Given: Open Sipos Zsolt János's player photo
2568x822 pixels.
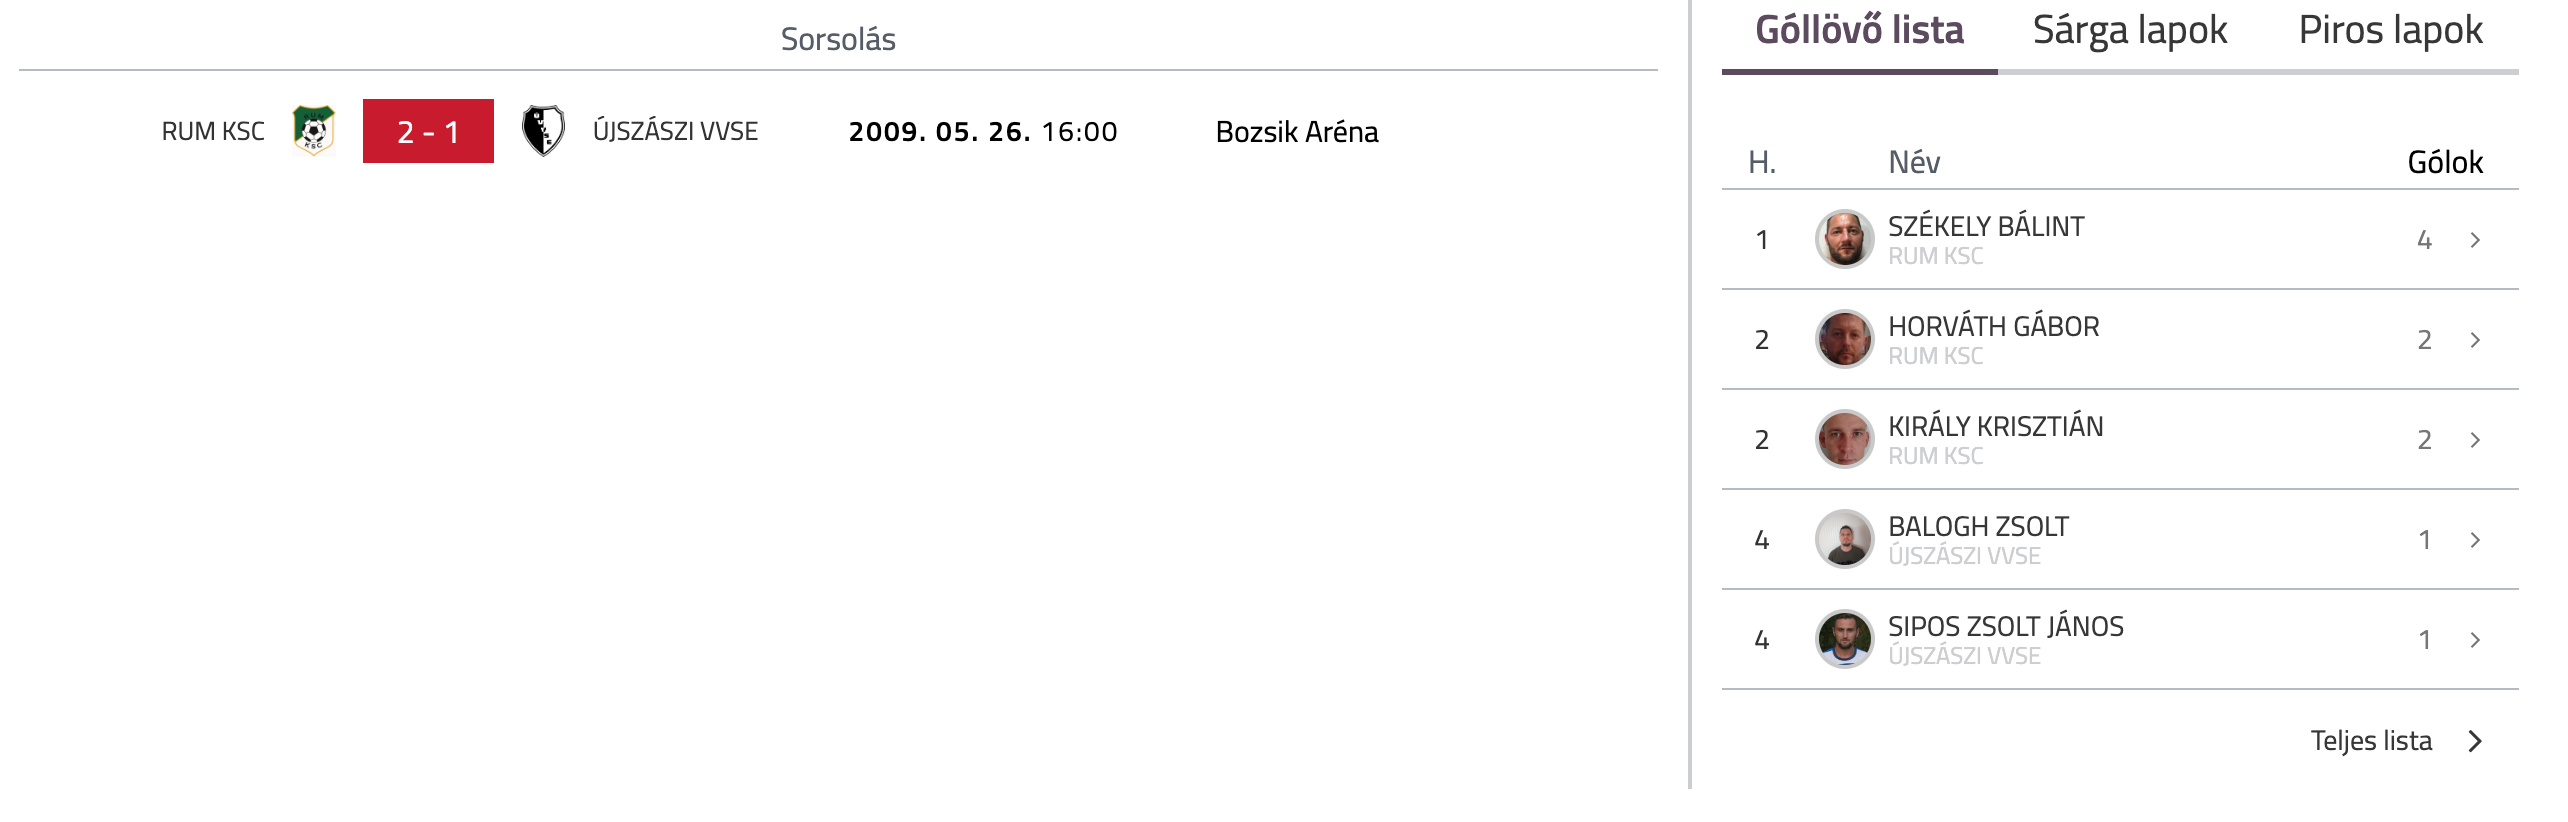Looking at the screenshot, I should pyautogui.click(x=1844, y=639).
